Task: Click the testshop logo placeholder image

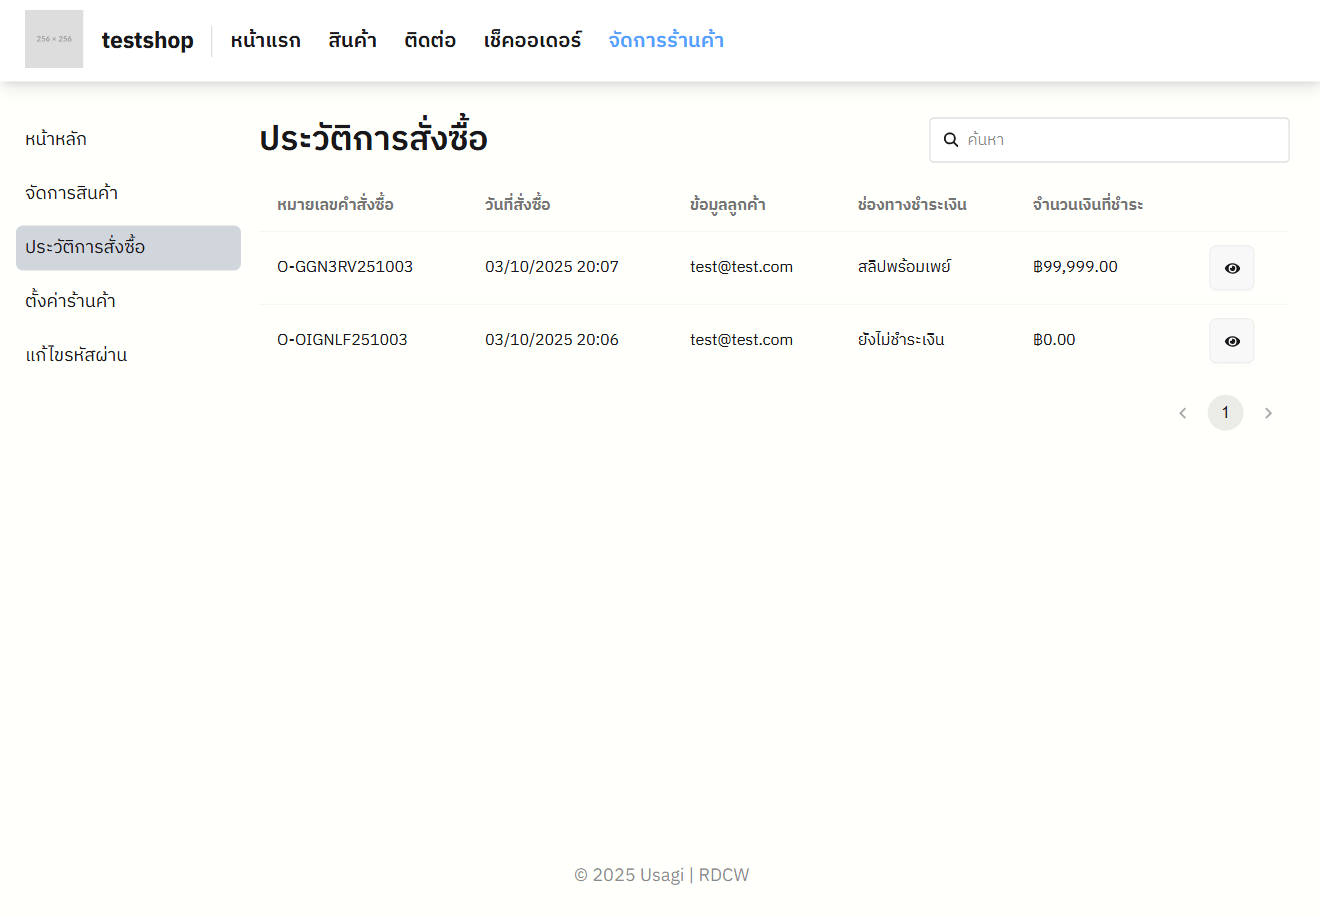Action: [x=54, y=39]
